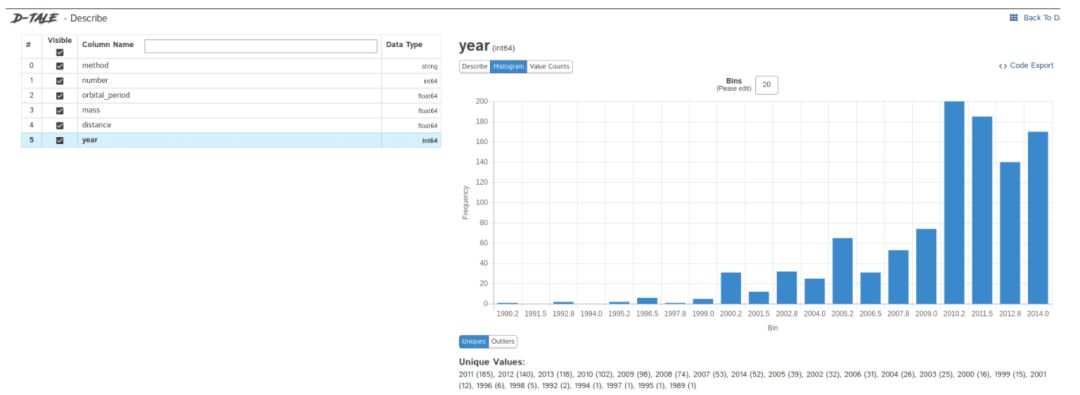Show the Outliers list
The image size is (1080, 395).
point(503,342)
